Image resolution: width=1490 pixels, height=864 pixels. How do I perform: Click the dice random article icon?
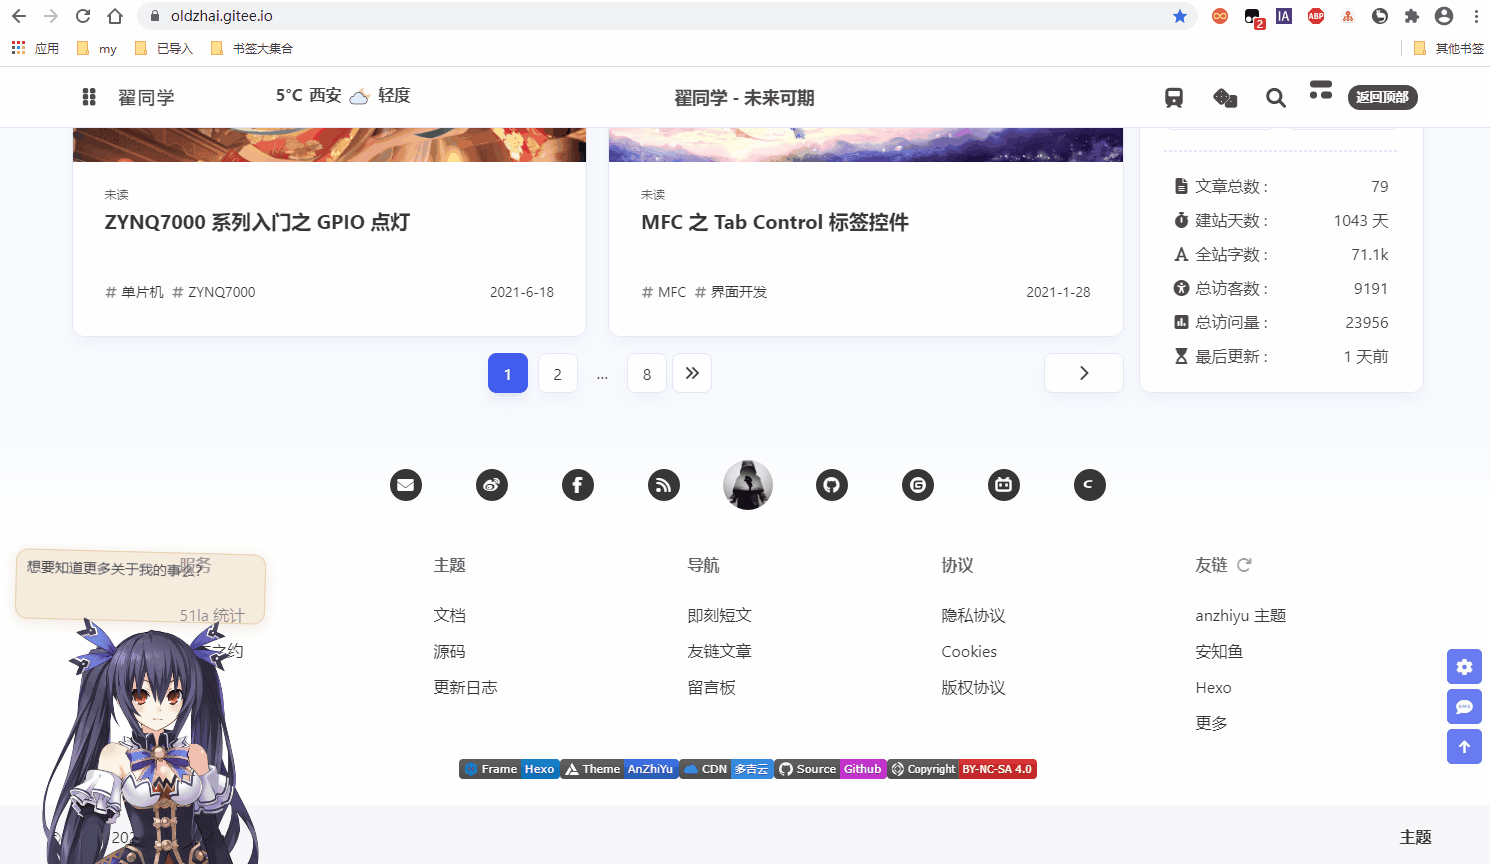1225,97
